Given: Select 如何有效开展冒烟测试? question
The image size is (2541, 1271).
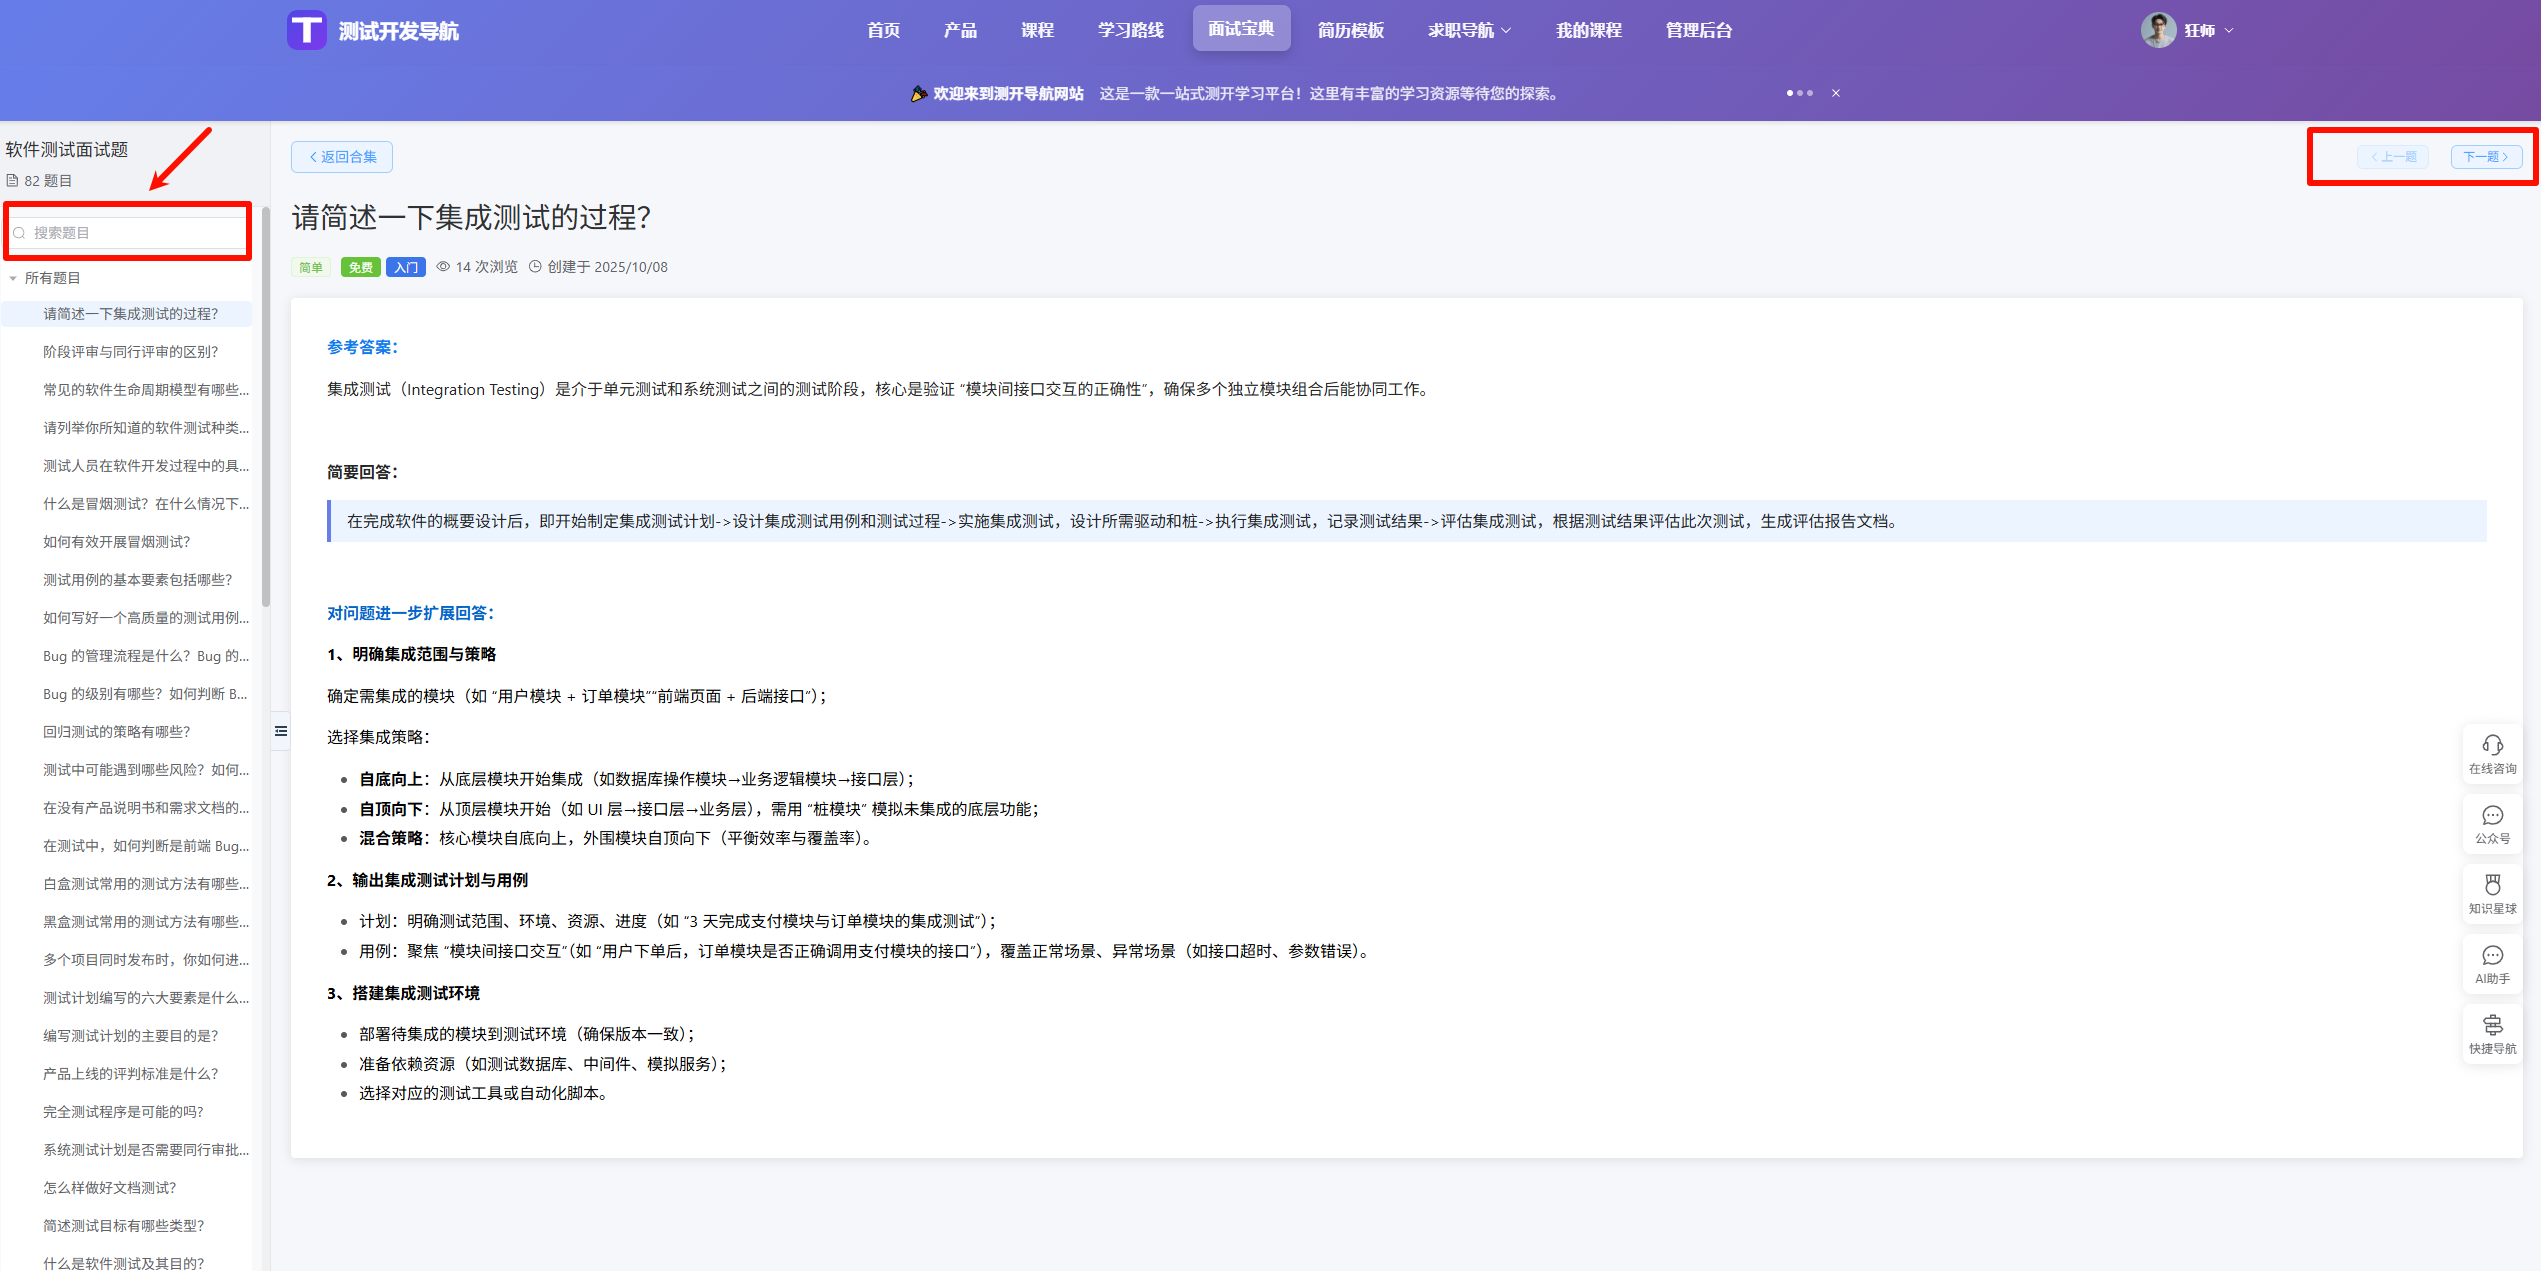Looking at the screenshot, I should (x=116, y=542).
